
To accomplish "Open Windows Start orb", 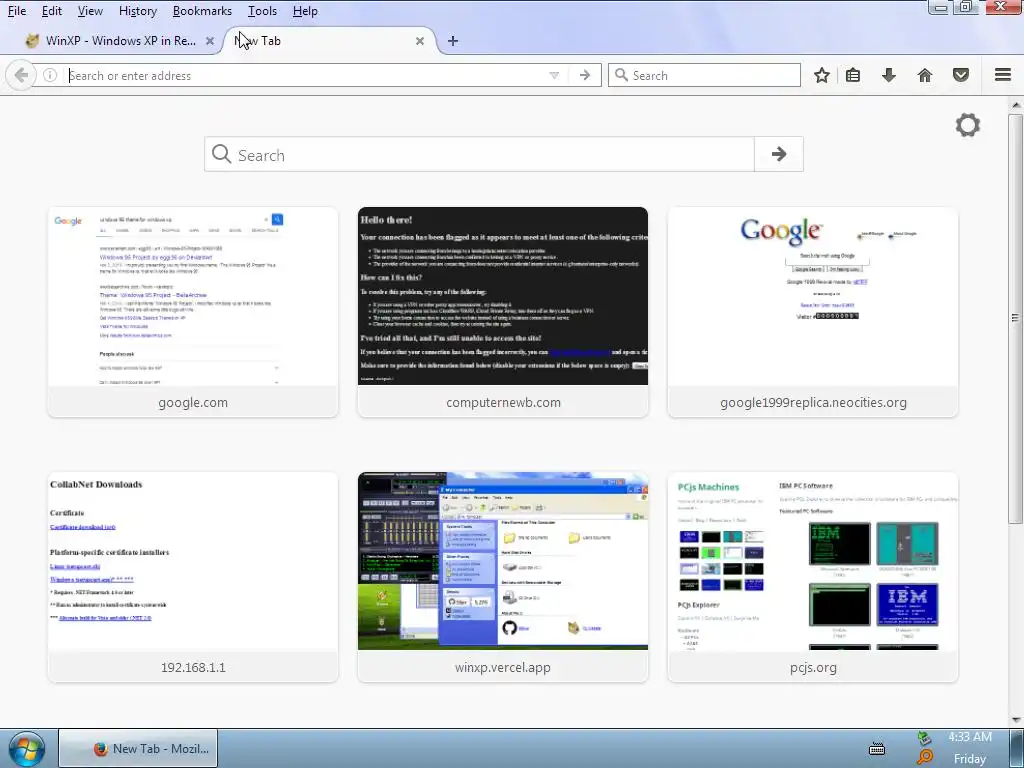I will (27, 748).
